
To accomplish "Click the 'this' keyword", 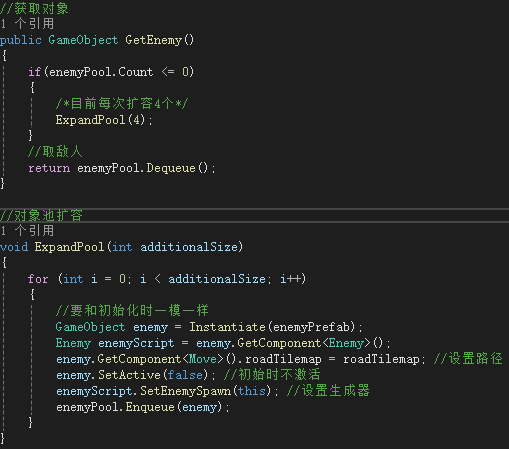I will point(252,391).
